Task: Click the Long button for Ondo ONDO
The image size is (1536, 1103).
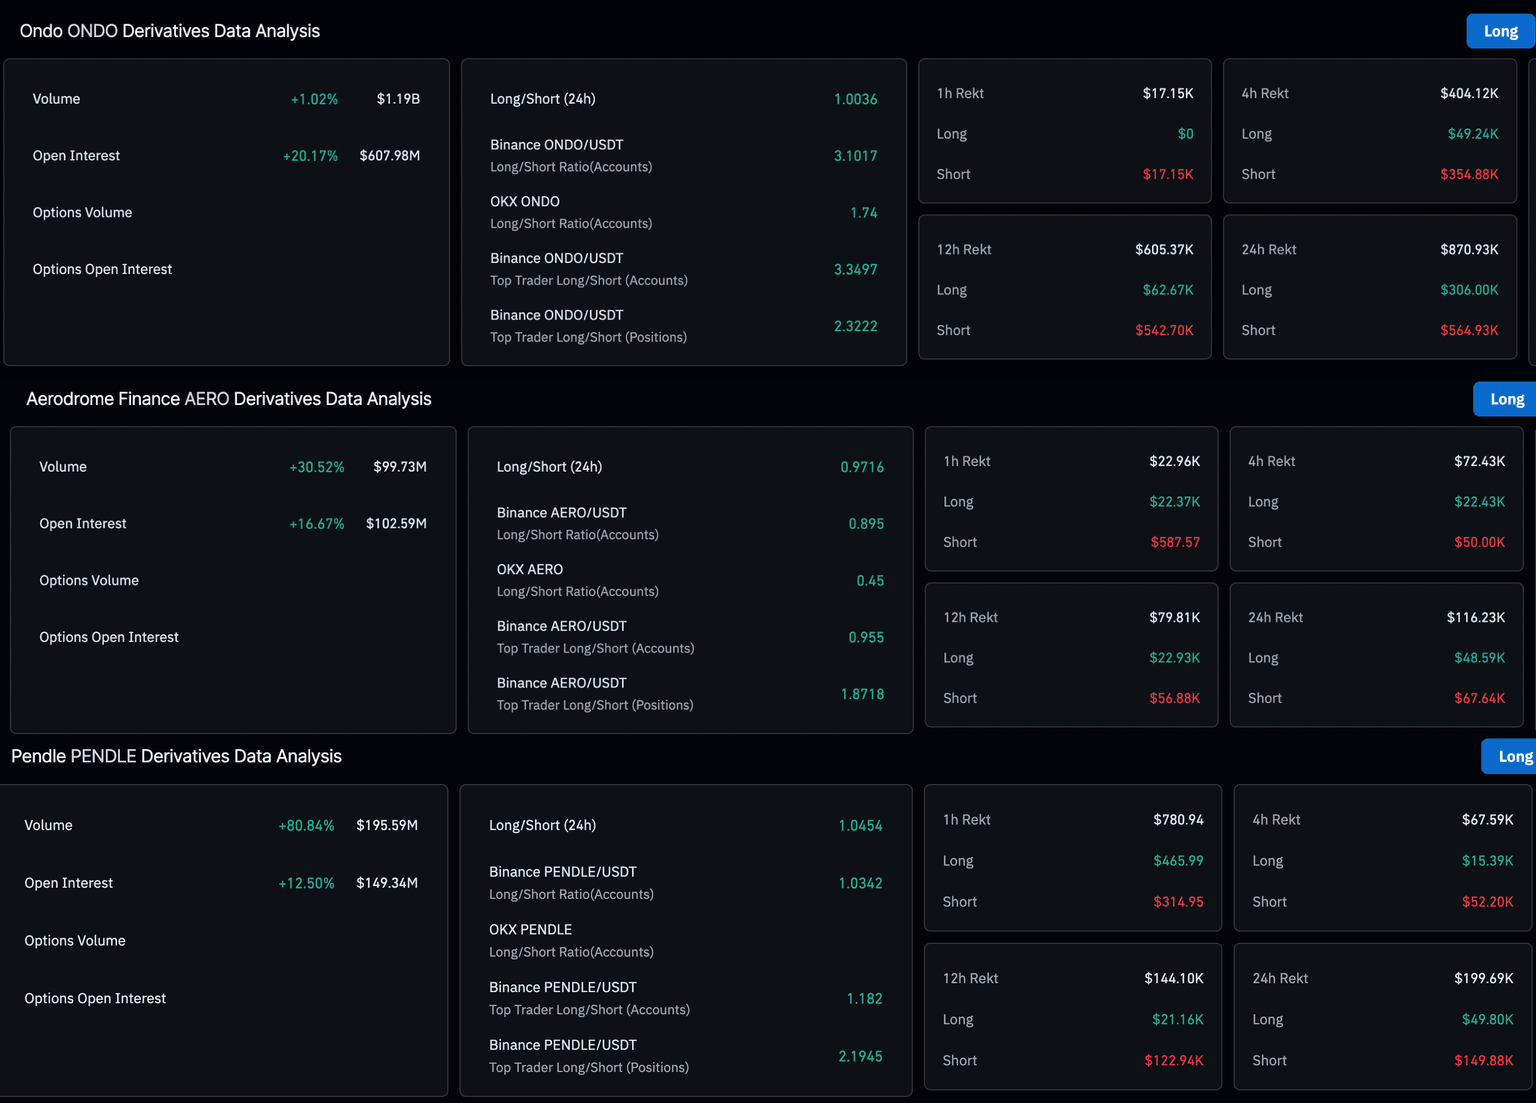Action: coord(1499,31)
